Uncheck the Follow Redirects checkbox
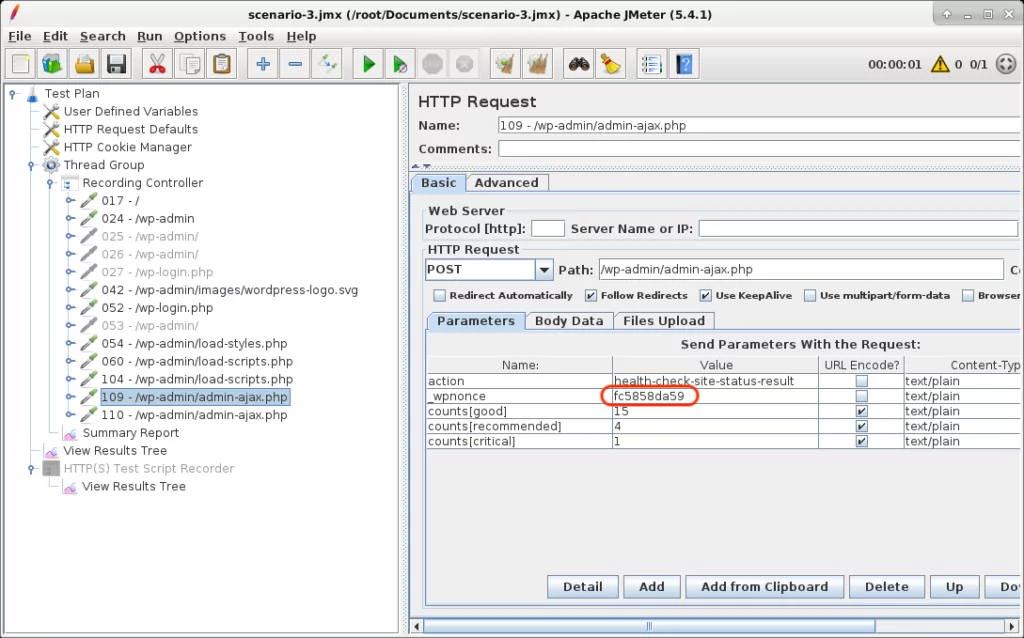This screenshot has width=1024, height=638. point(591,296)
